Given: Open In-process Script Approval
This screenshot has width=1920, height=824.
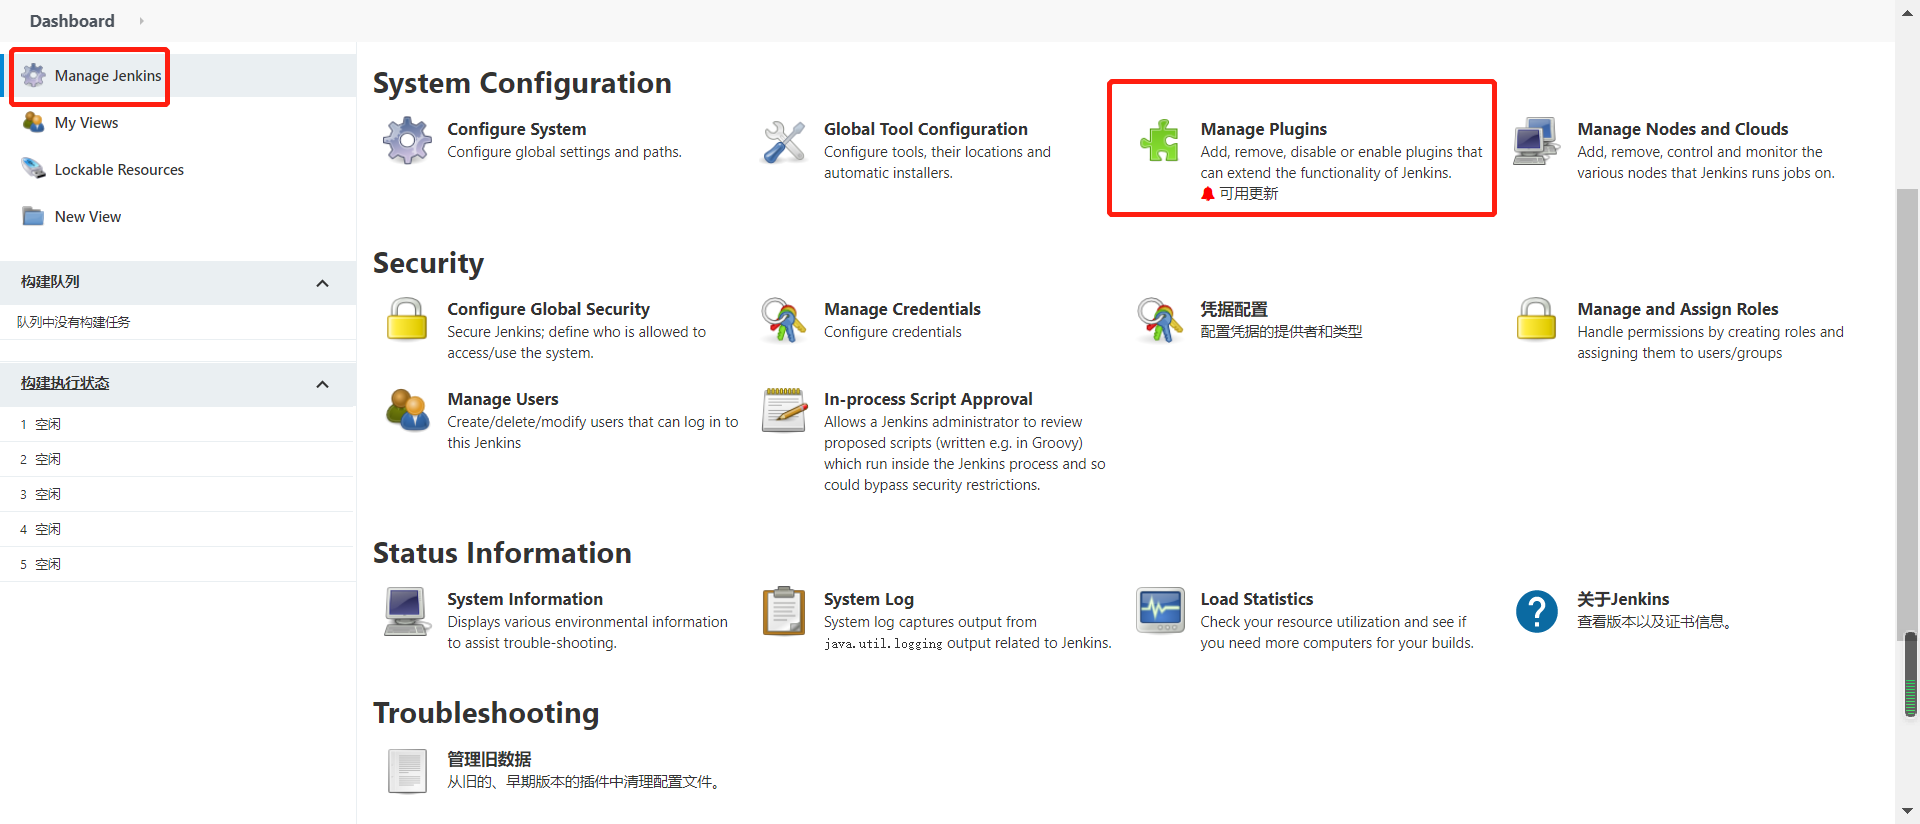Looking at the screenshot, I should (x=928, y=399).
